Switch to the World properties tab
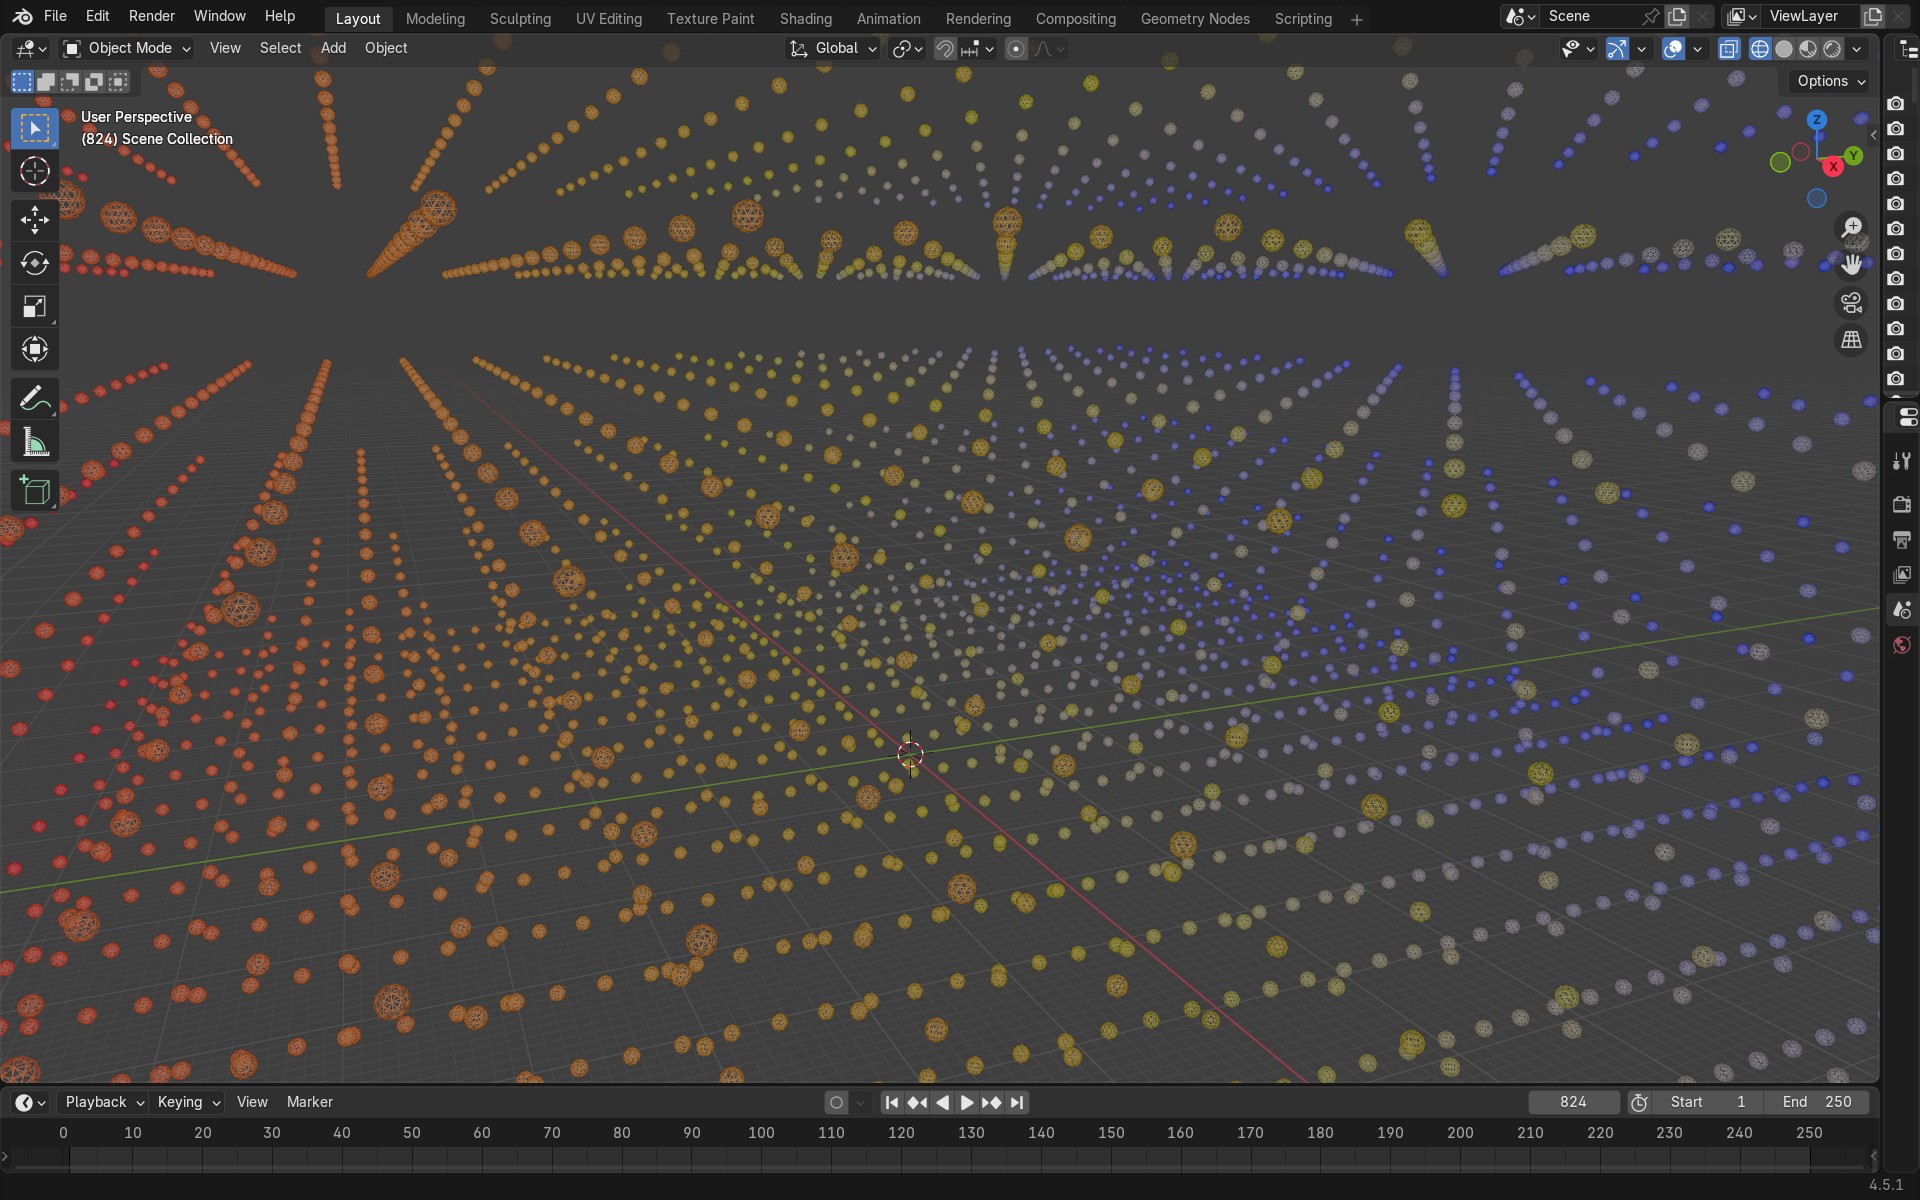The image size is (1920, 1200). tap(1902, 645)
